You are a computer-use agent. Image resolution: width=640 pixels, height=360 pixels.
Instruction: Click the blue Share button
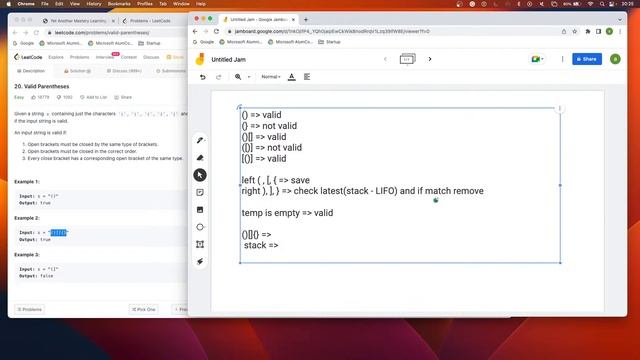[x=587, y=59]
